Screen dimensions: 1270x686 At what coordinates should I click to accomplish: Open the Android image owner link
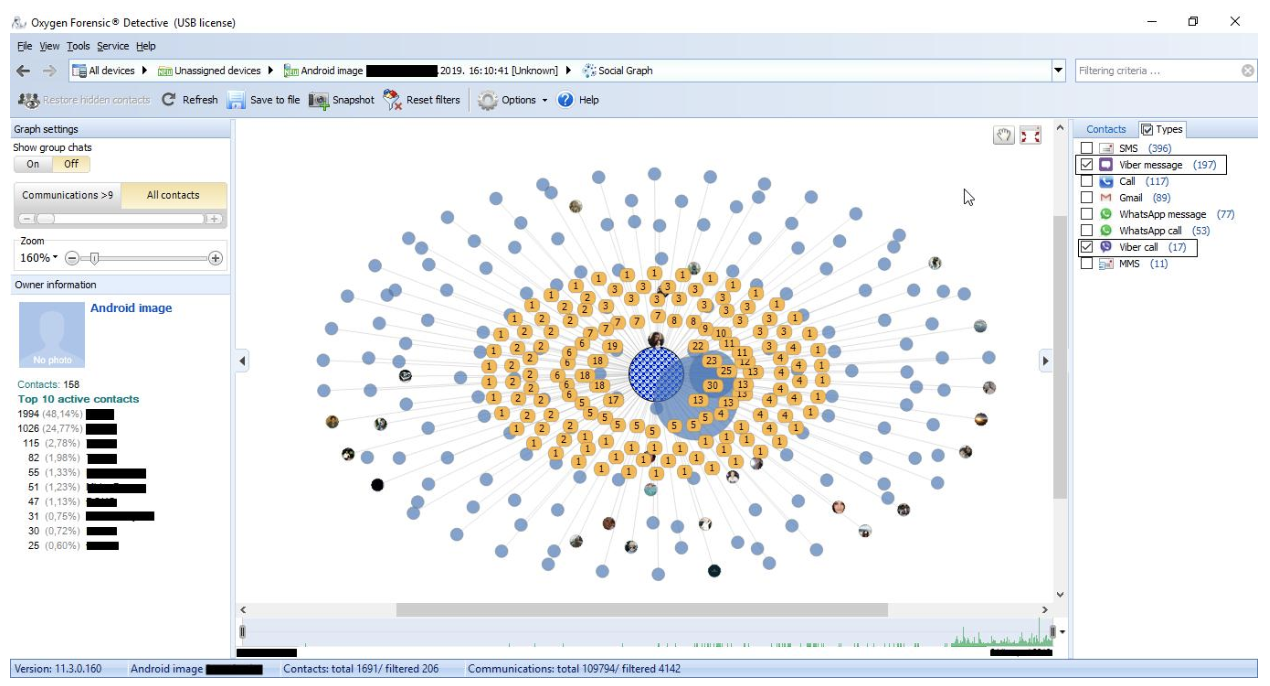tap(131, 308)
